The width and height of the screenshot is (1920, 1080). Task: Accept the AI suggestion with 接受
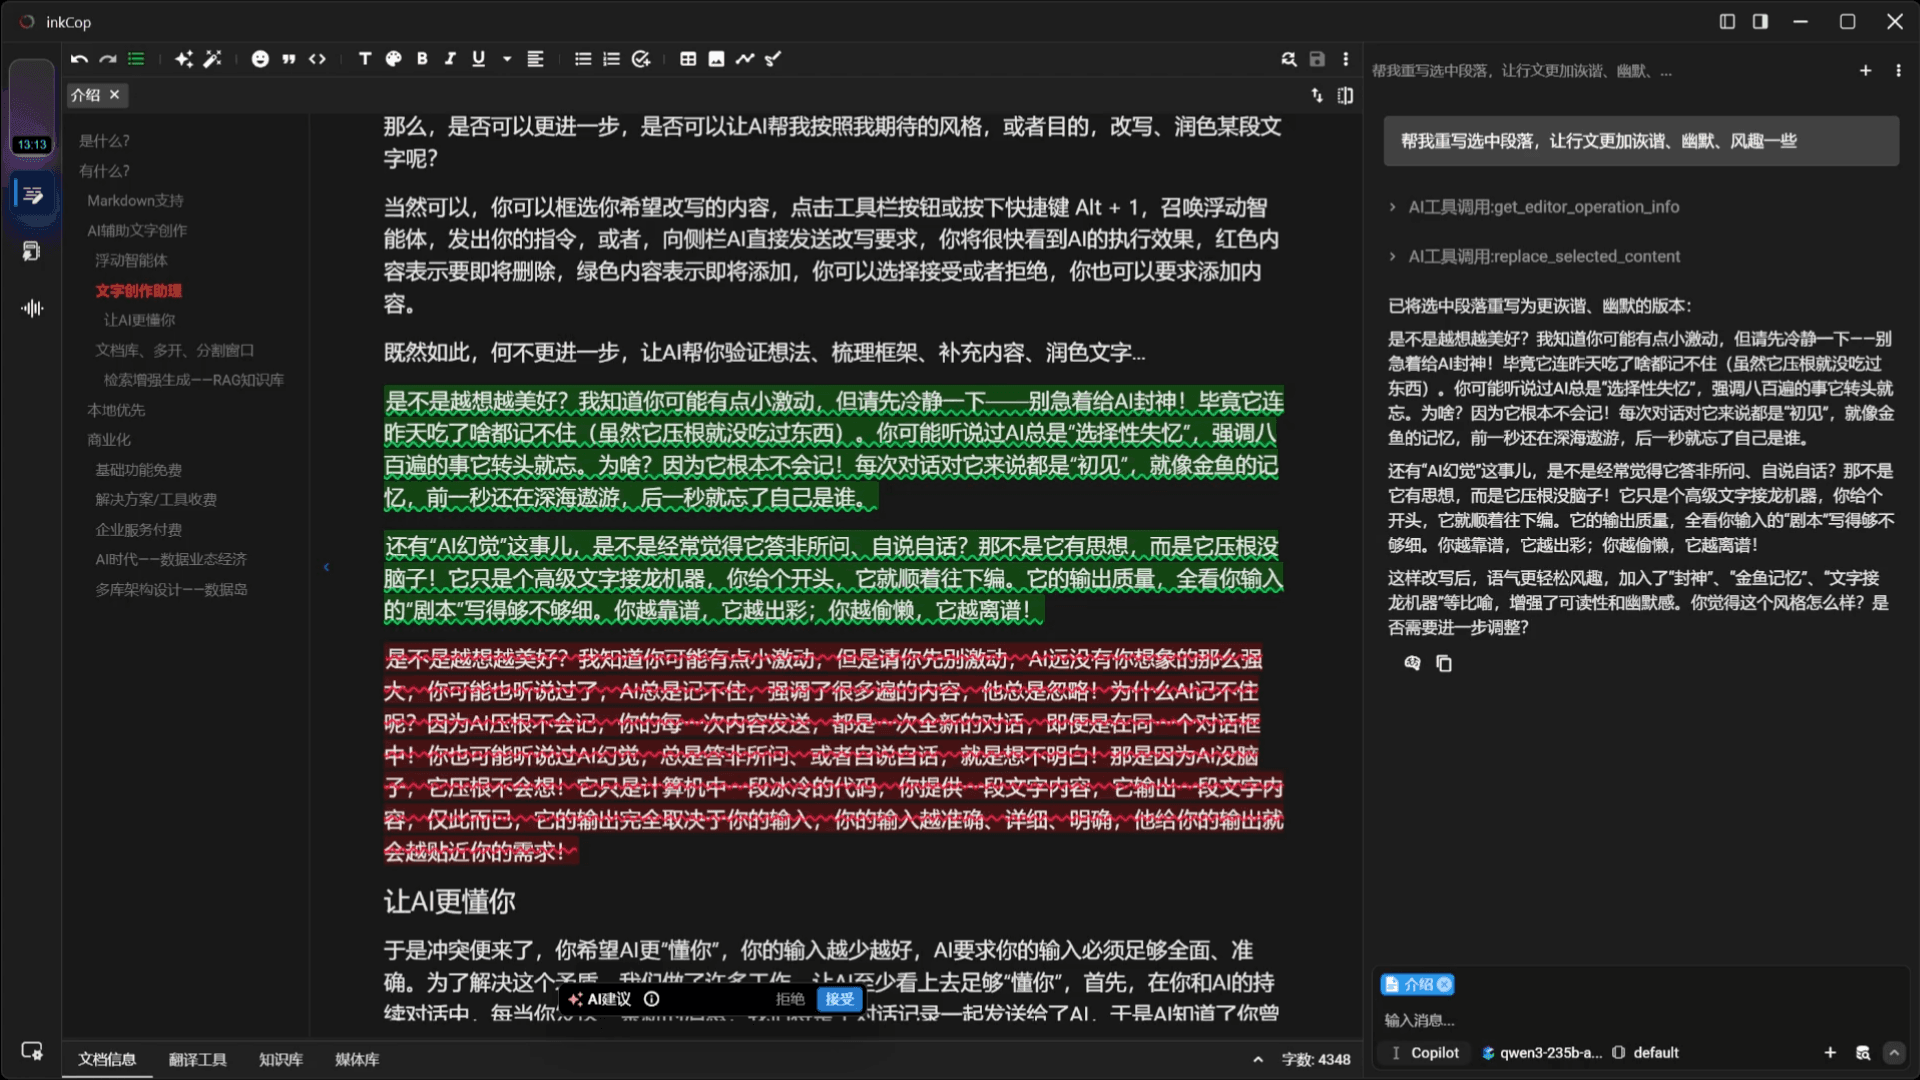pyautogui.click(x=839, y=999)
